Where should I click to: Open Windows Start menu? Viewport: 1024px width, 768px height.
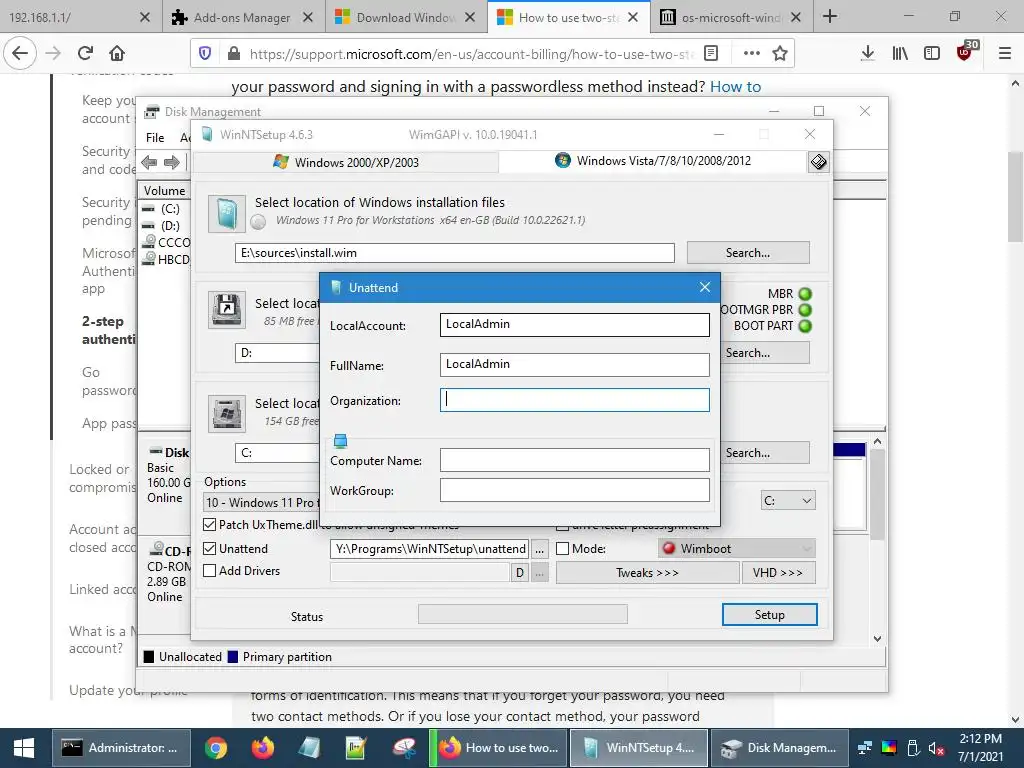(x=24, y=748)
